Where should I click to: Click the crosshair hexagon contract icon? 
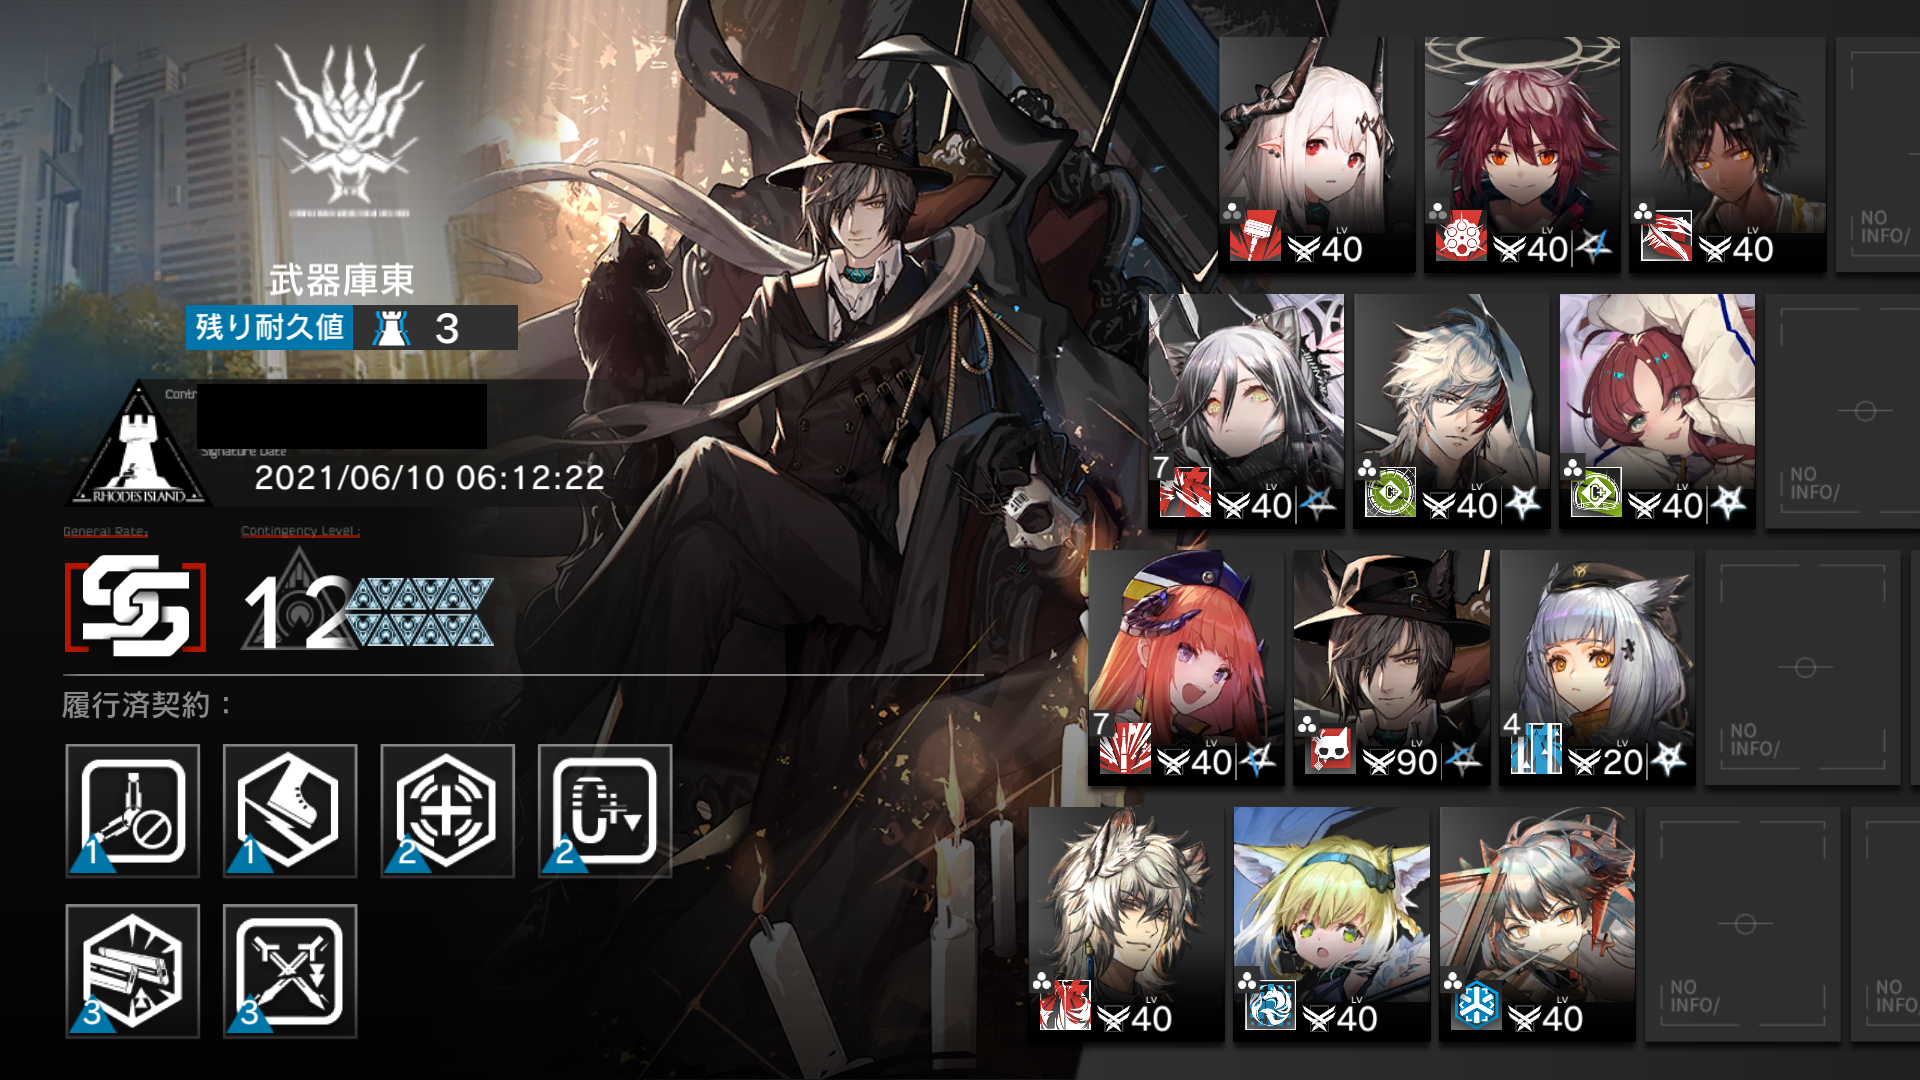pos(447,811)
